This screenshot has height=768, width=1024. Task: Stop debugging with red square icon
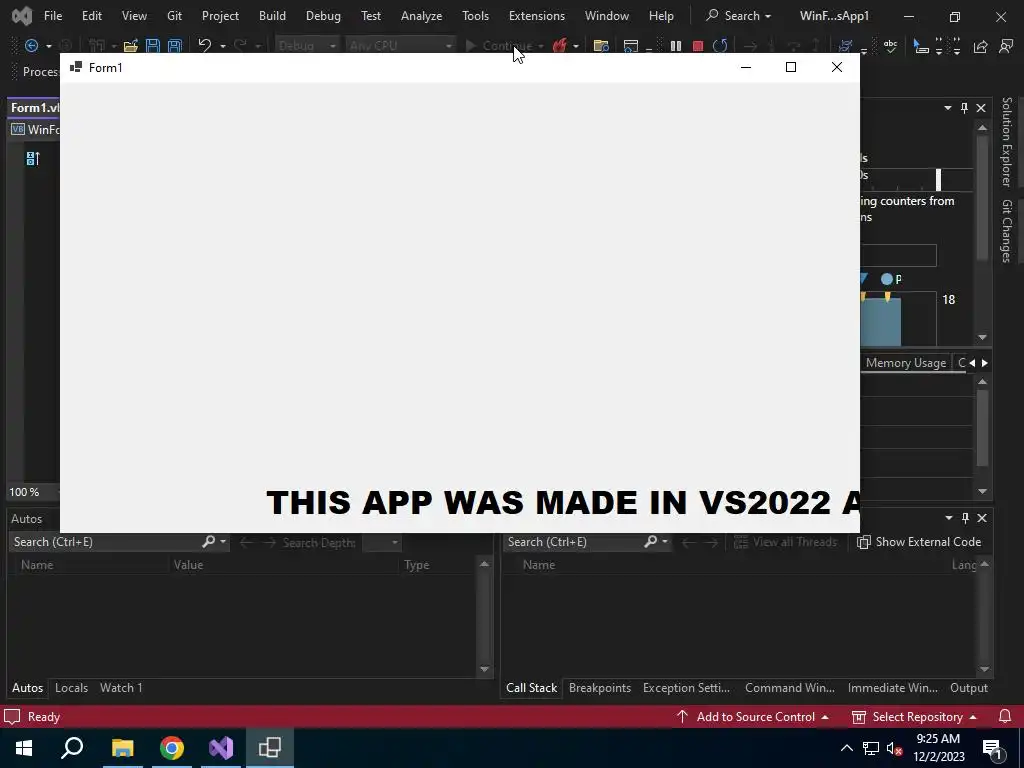697,46
